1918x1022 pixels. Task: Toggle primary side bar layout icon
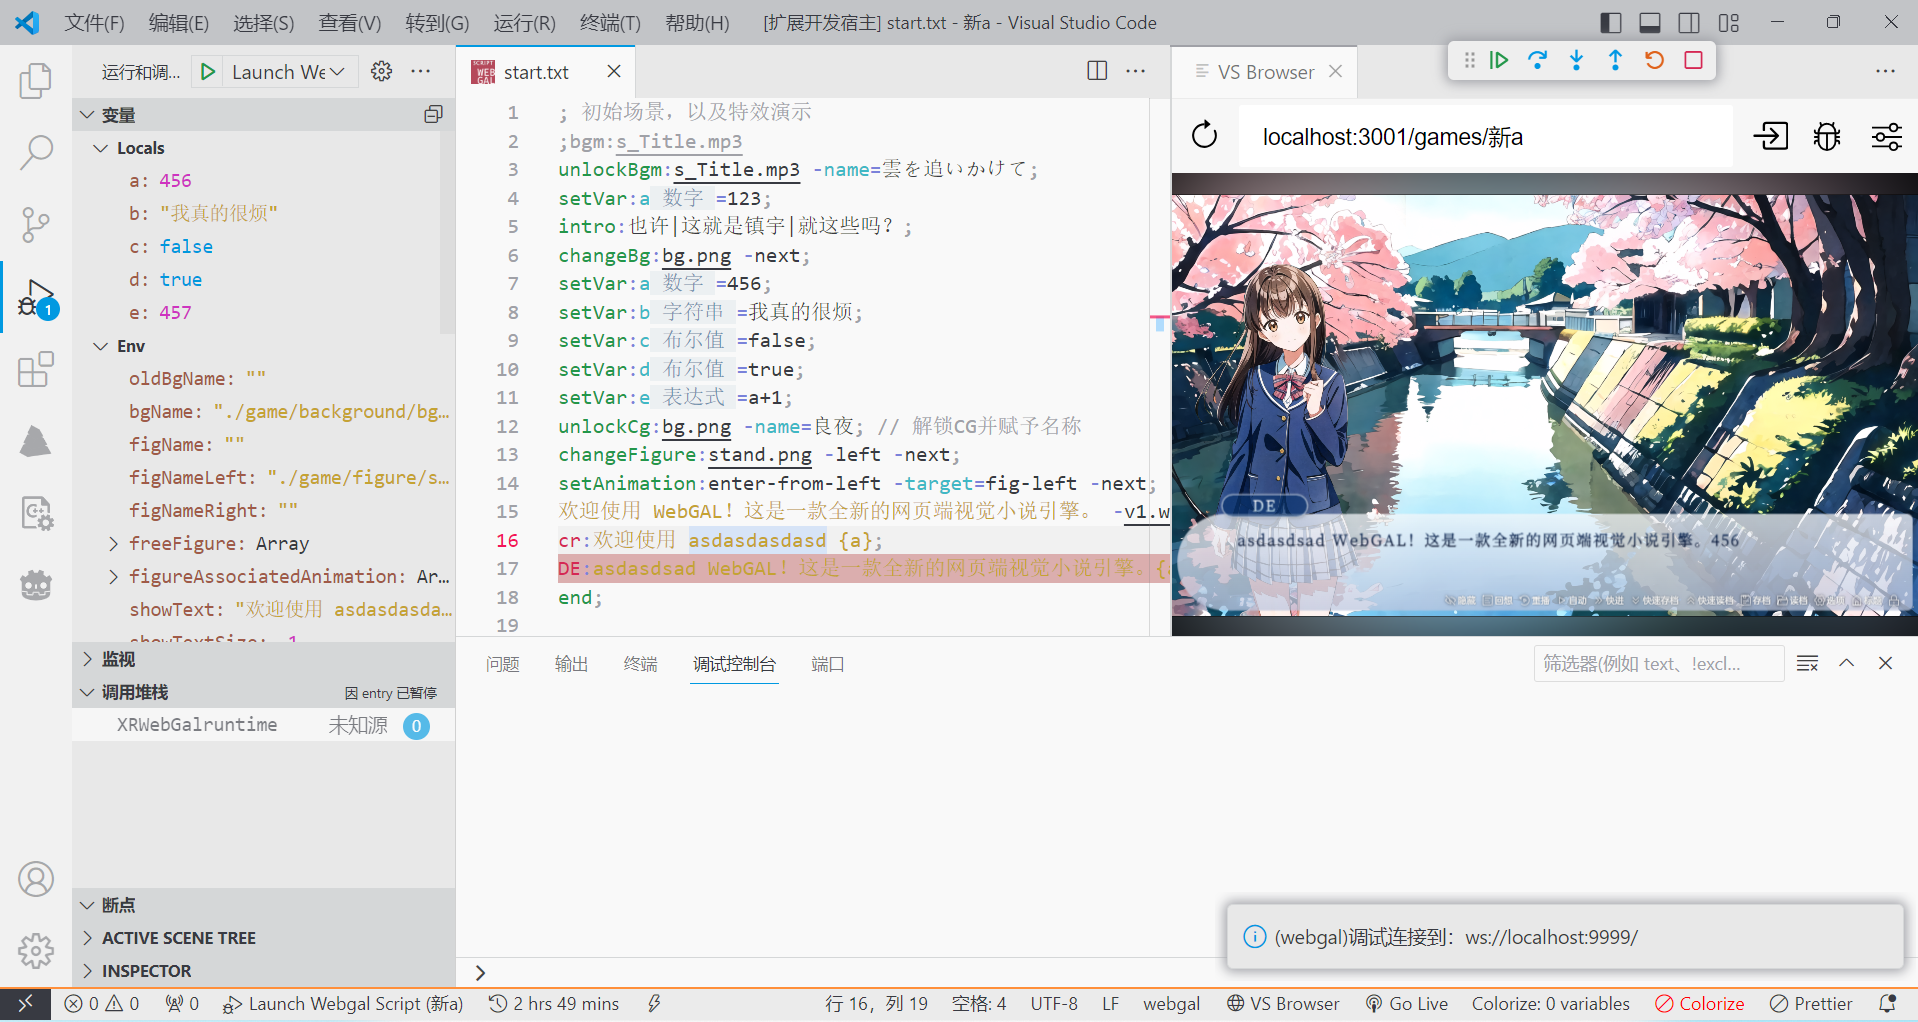coord(1611,22)
